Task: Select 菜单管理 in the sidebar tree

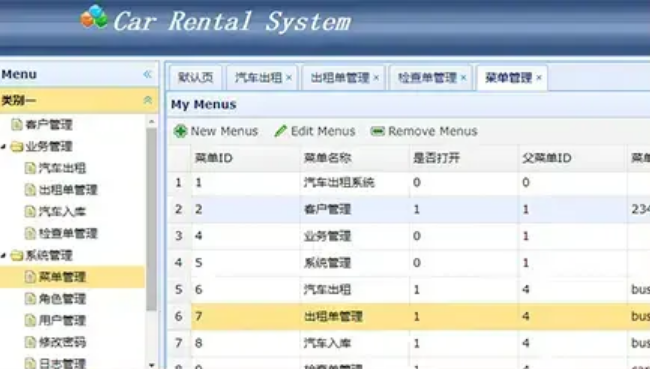Action: click(x=62, y=277)
